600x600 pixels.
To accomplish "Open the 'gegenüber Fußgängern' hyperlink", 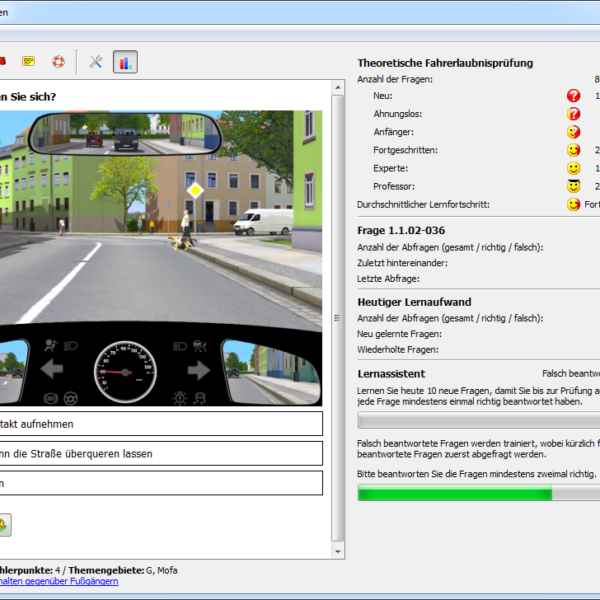I will (x=58, y=581).
